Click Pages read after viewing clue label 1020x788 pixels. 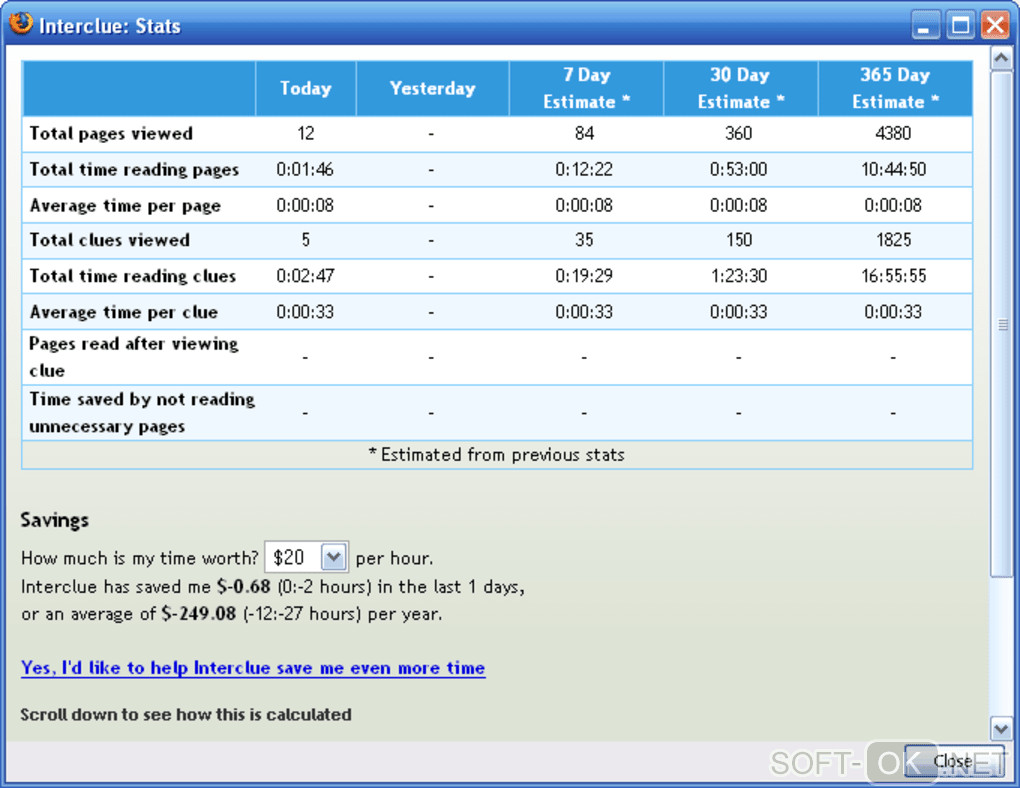pyautogui.click(x=134, y=357)
